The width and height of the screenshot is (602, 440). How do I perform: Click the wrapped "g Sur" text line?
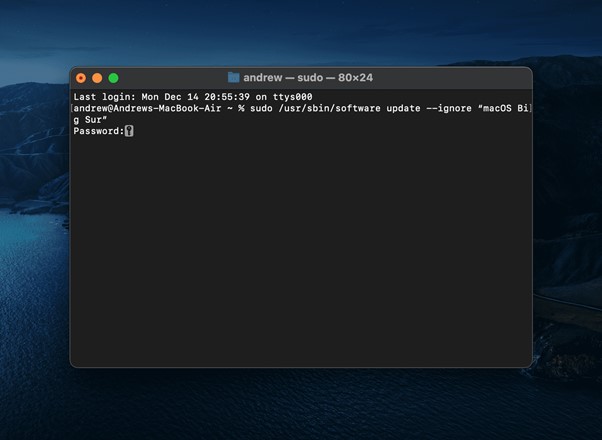[x=90, y=119]
